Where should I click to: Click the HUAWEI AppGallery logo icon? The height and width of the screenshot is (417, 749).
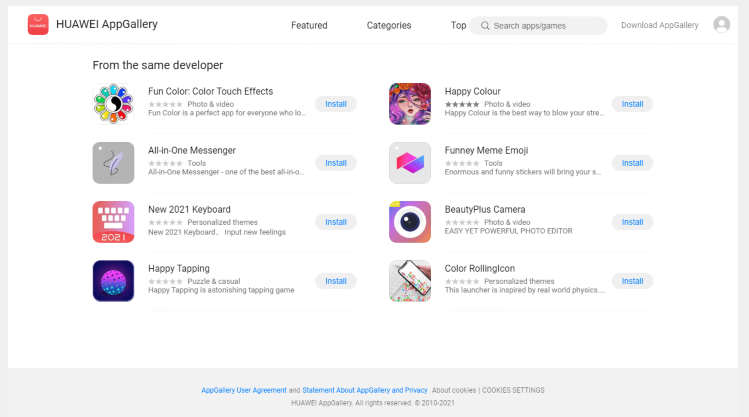(38, 24)
